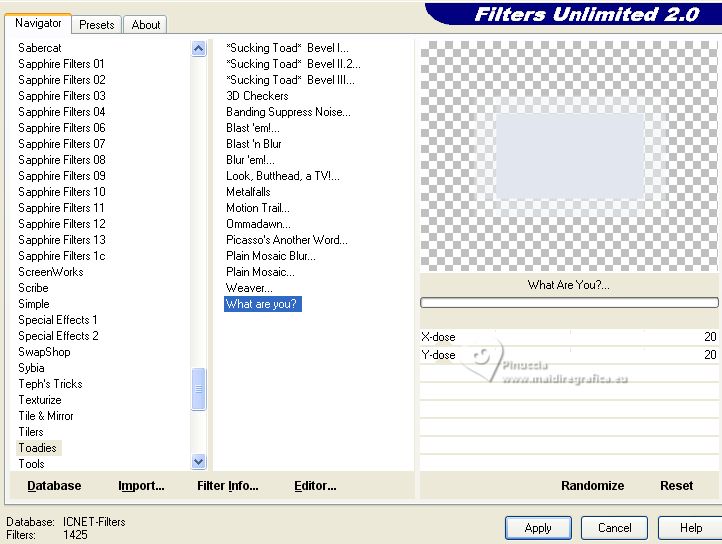Screen dimensions: 722x544
Task: Select Sapphire Filters 07
Action: 62,144
